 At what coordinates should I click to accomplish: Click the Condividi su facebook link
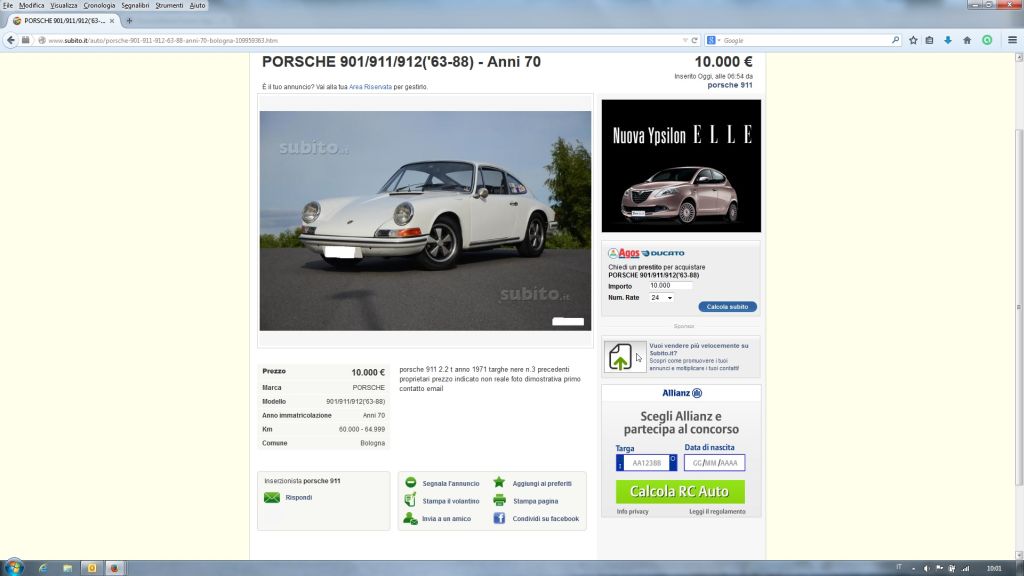[x=545, y=519]
